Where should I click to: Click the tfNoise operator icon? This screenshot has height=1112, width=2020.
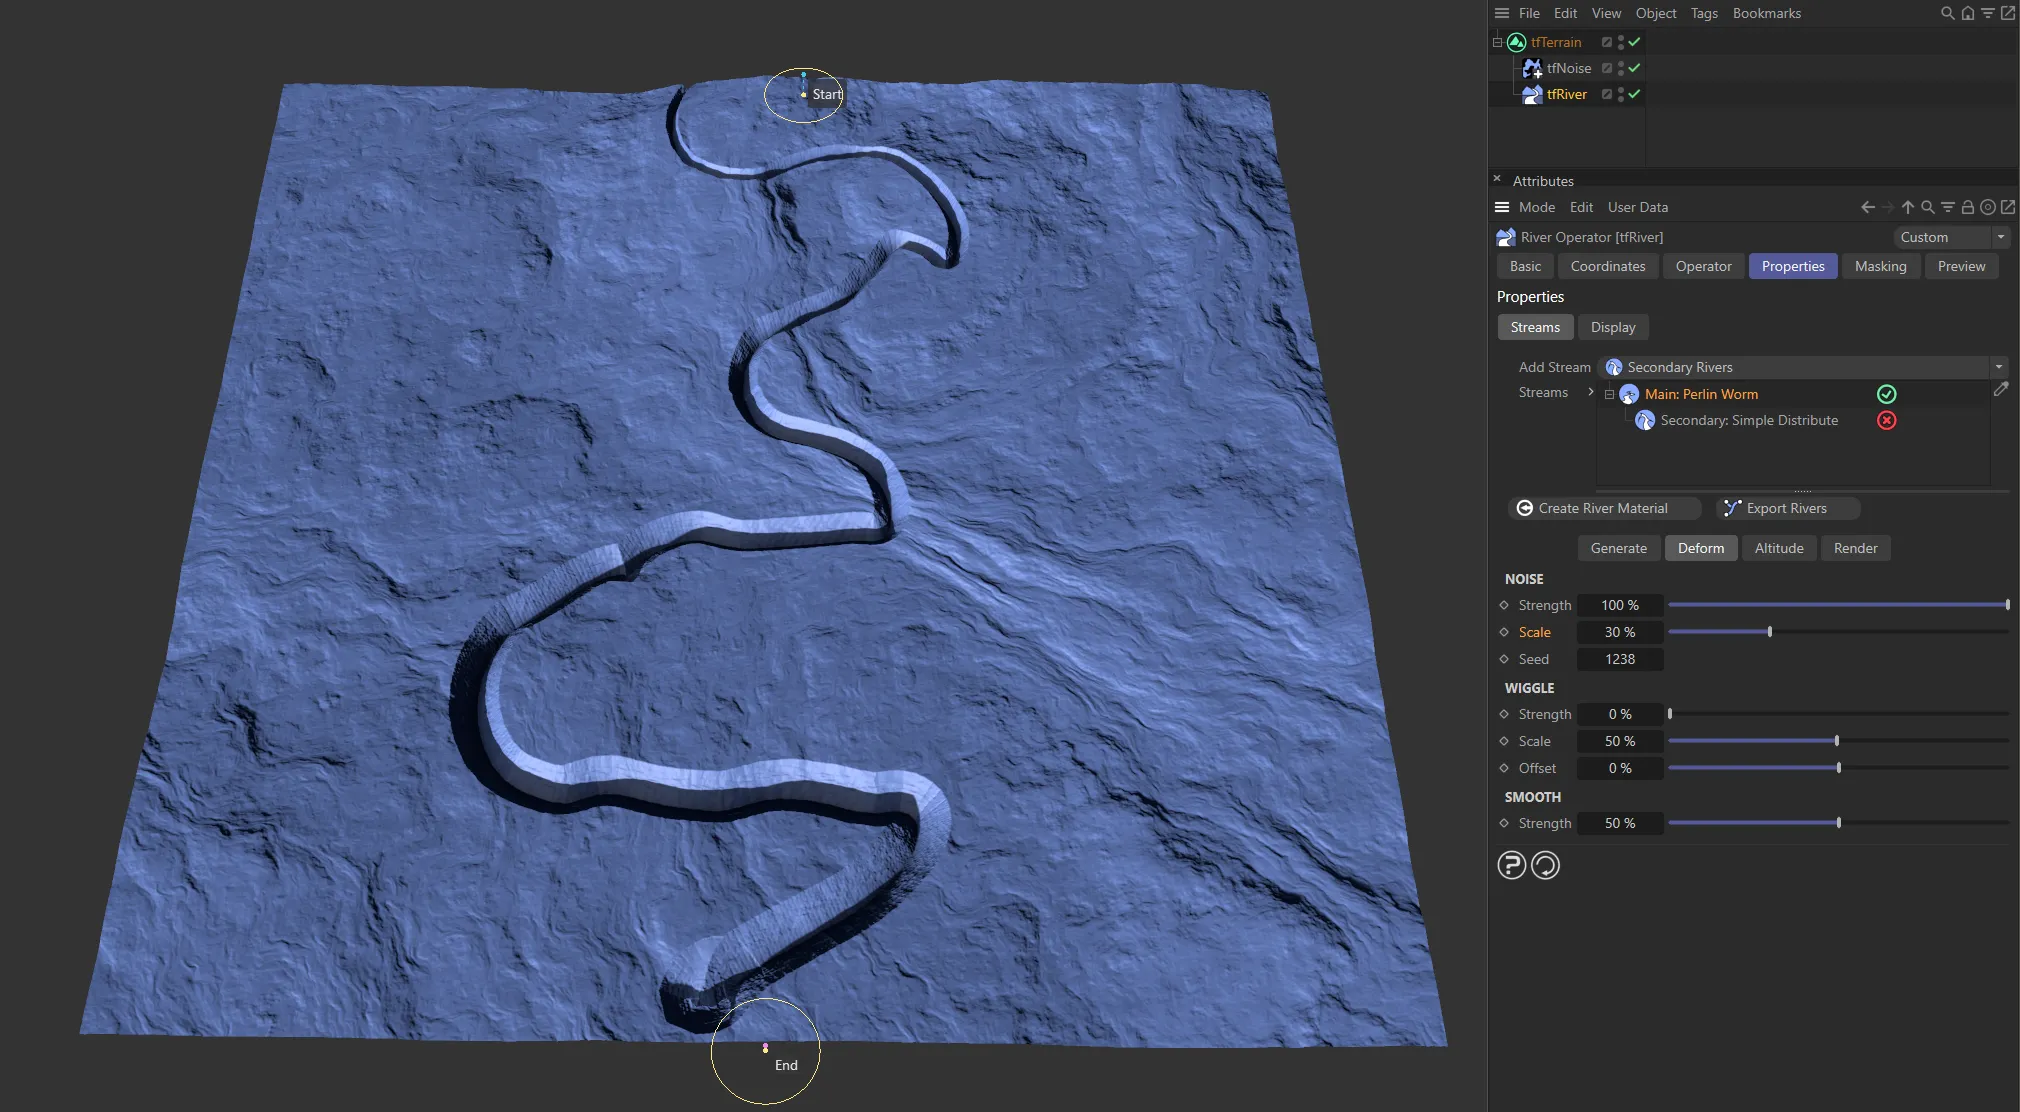(1531, 68)
